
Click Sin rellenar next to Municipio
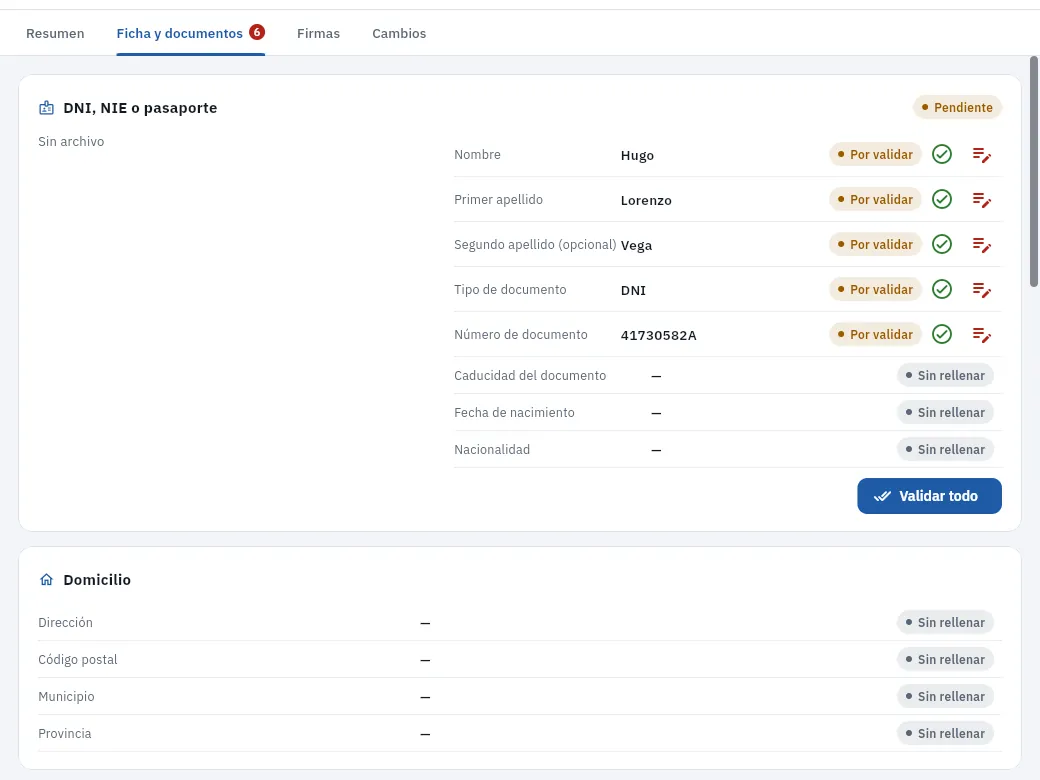pos(945,697)
